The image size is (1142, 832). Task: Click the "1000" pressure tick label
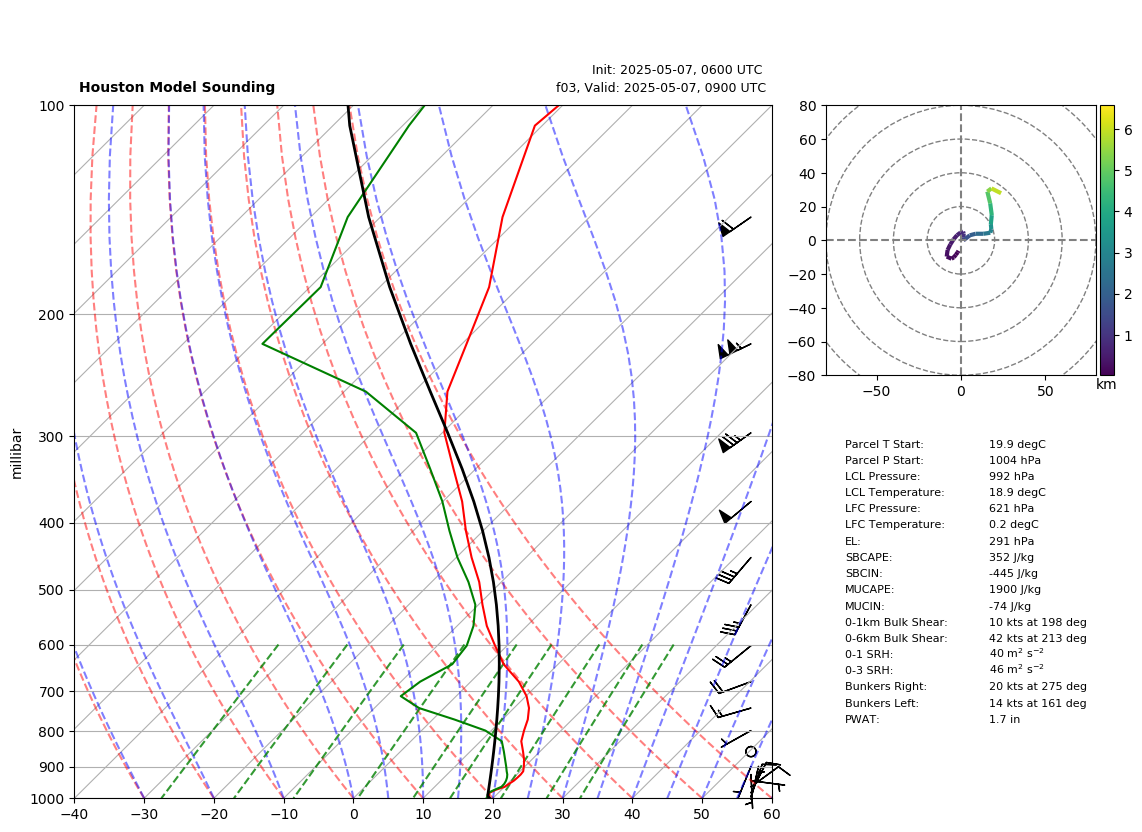(49, 799)
